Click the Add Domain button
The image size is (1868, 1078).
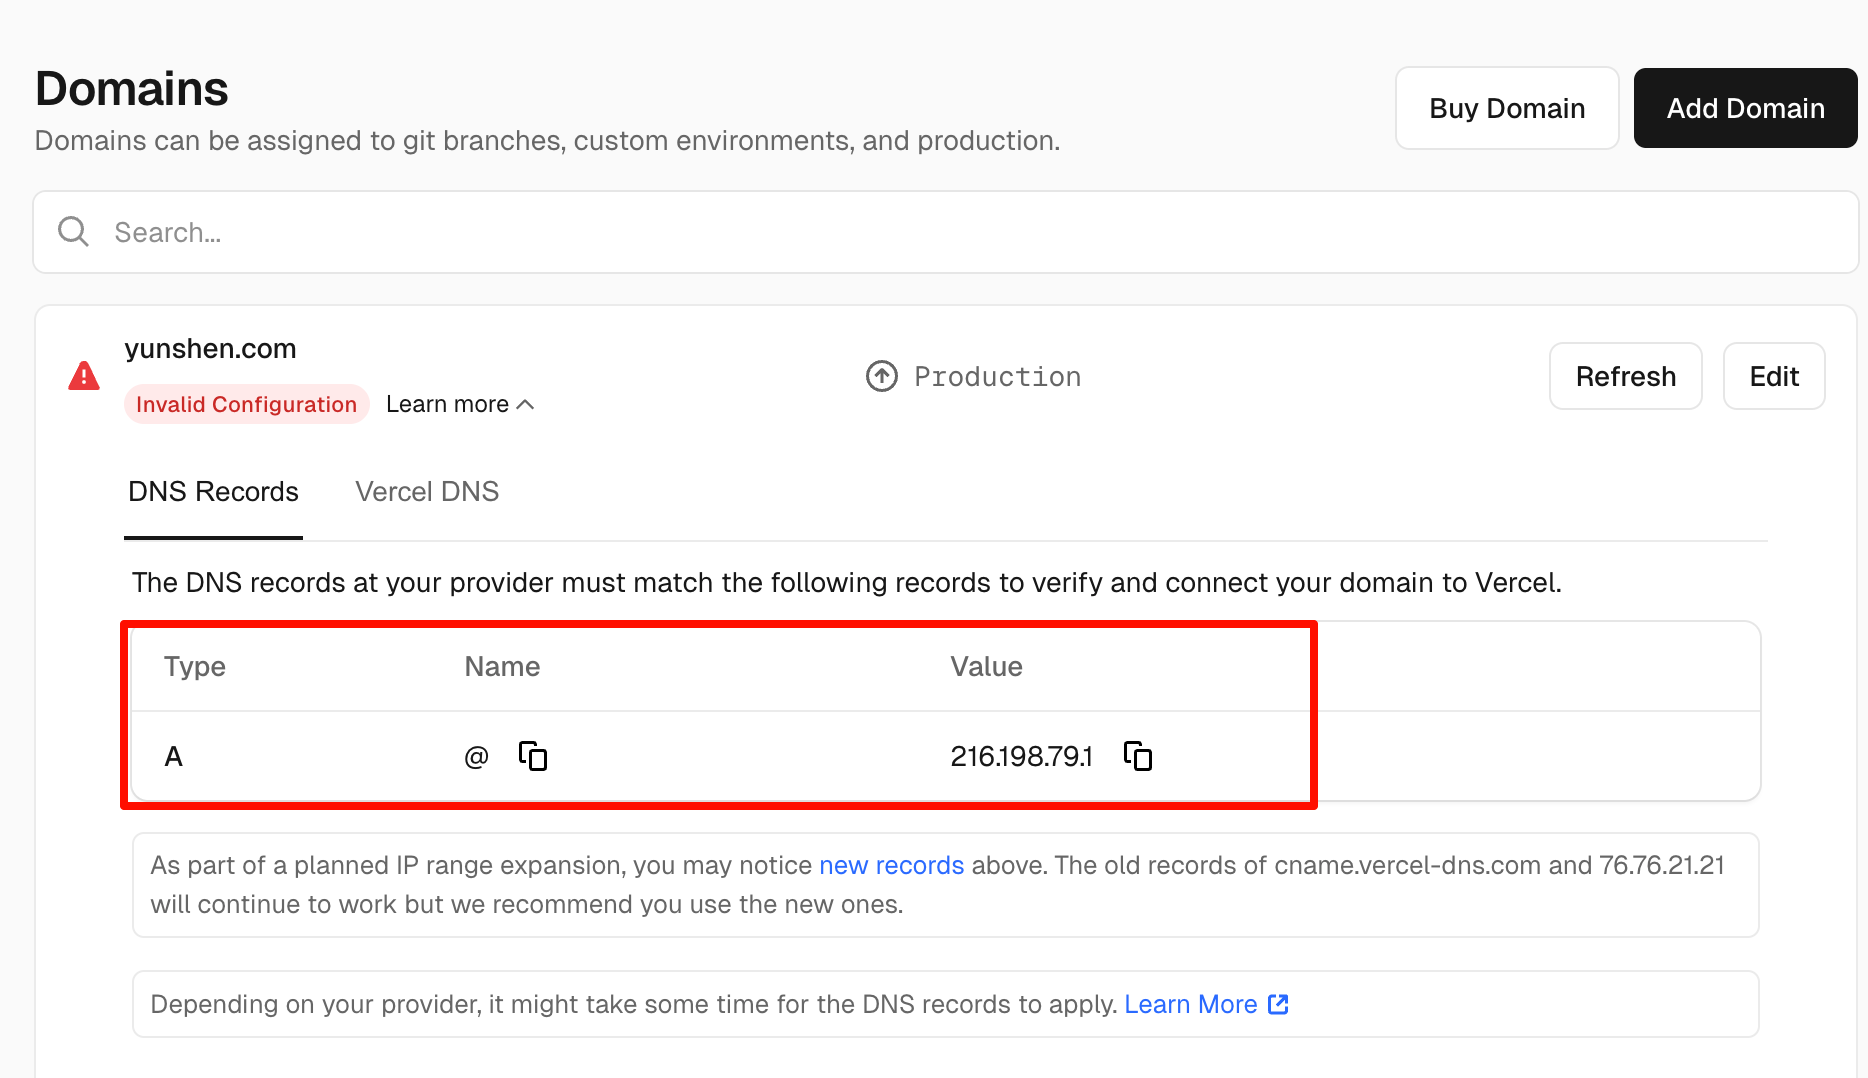[1745, 108]
